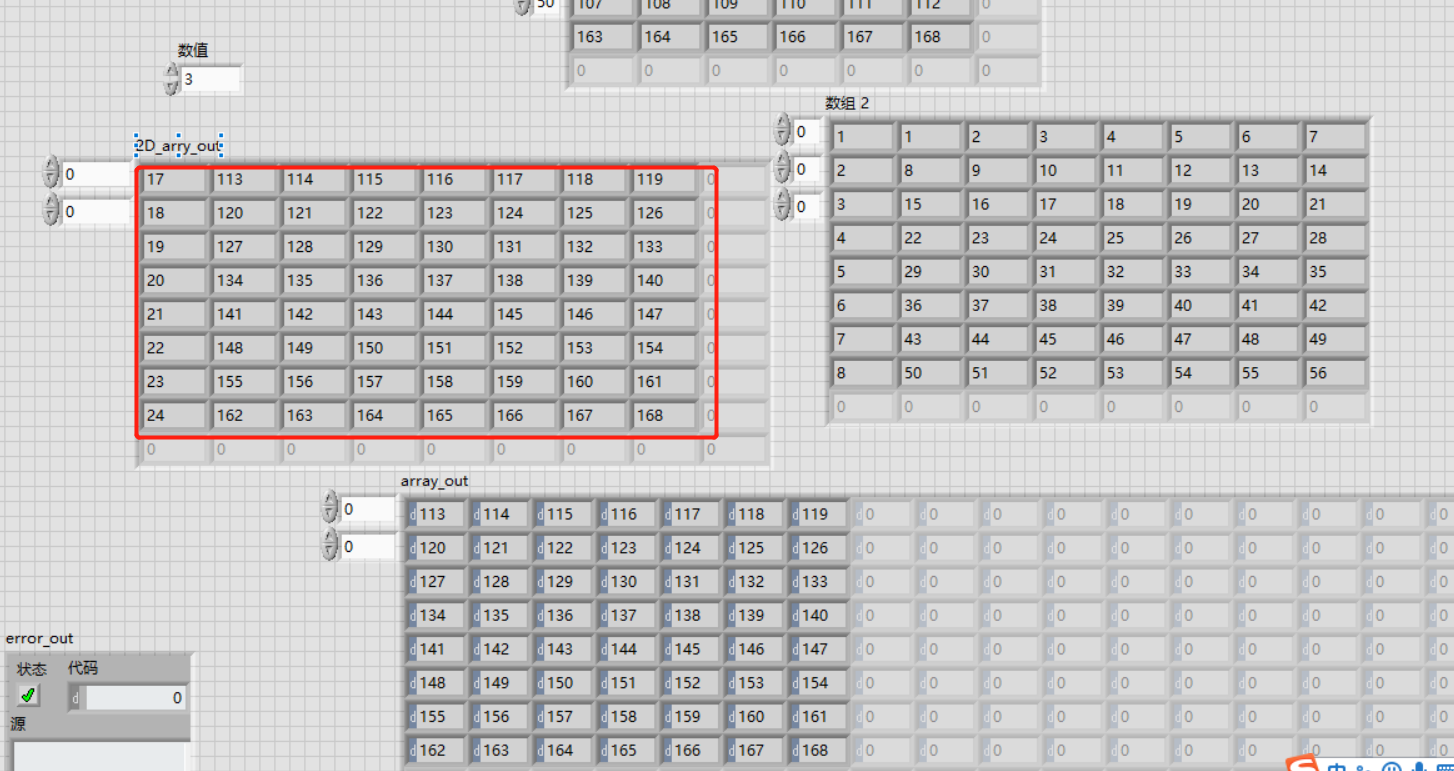Screen dimensions: 1454x771
Task: Toggle the 状态 green checkmark indicator in error_out
Action: [x=28, y=694]
